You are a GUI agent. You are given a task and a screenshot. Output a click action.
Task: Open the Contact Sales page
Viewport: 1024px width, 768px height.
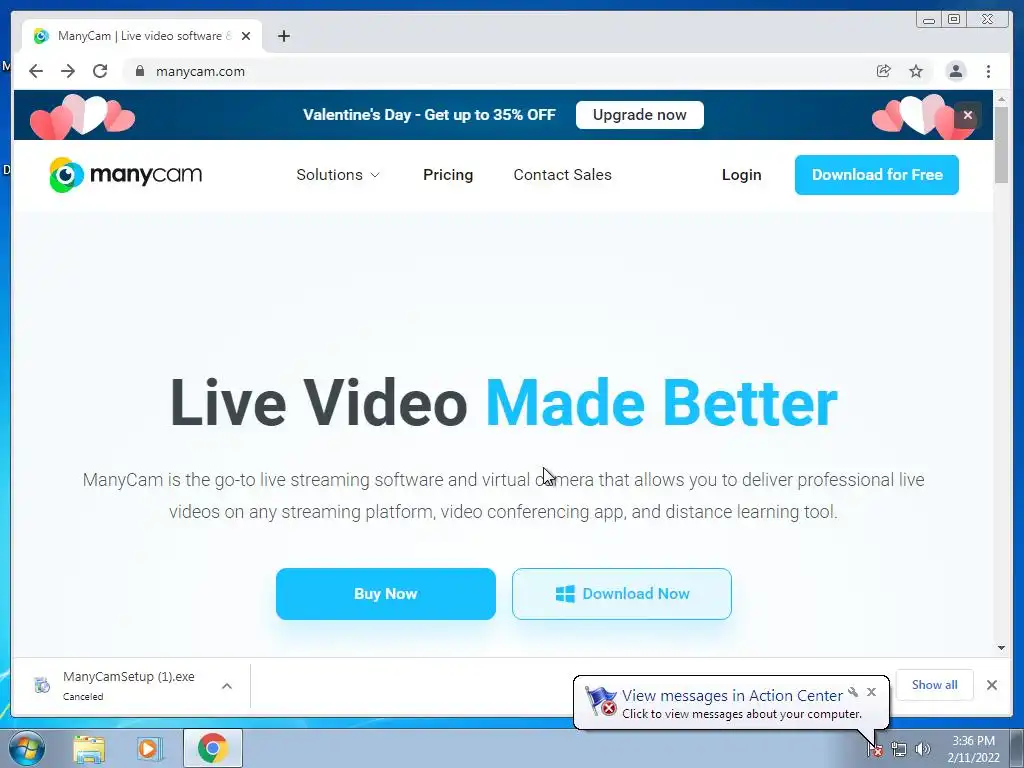point(562,175)
